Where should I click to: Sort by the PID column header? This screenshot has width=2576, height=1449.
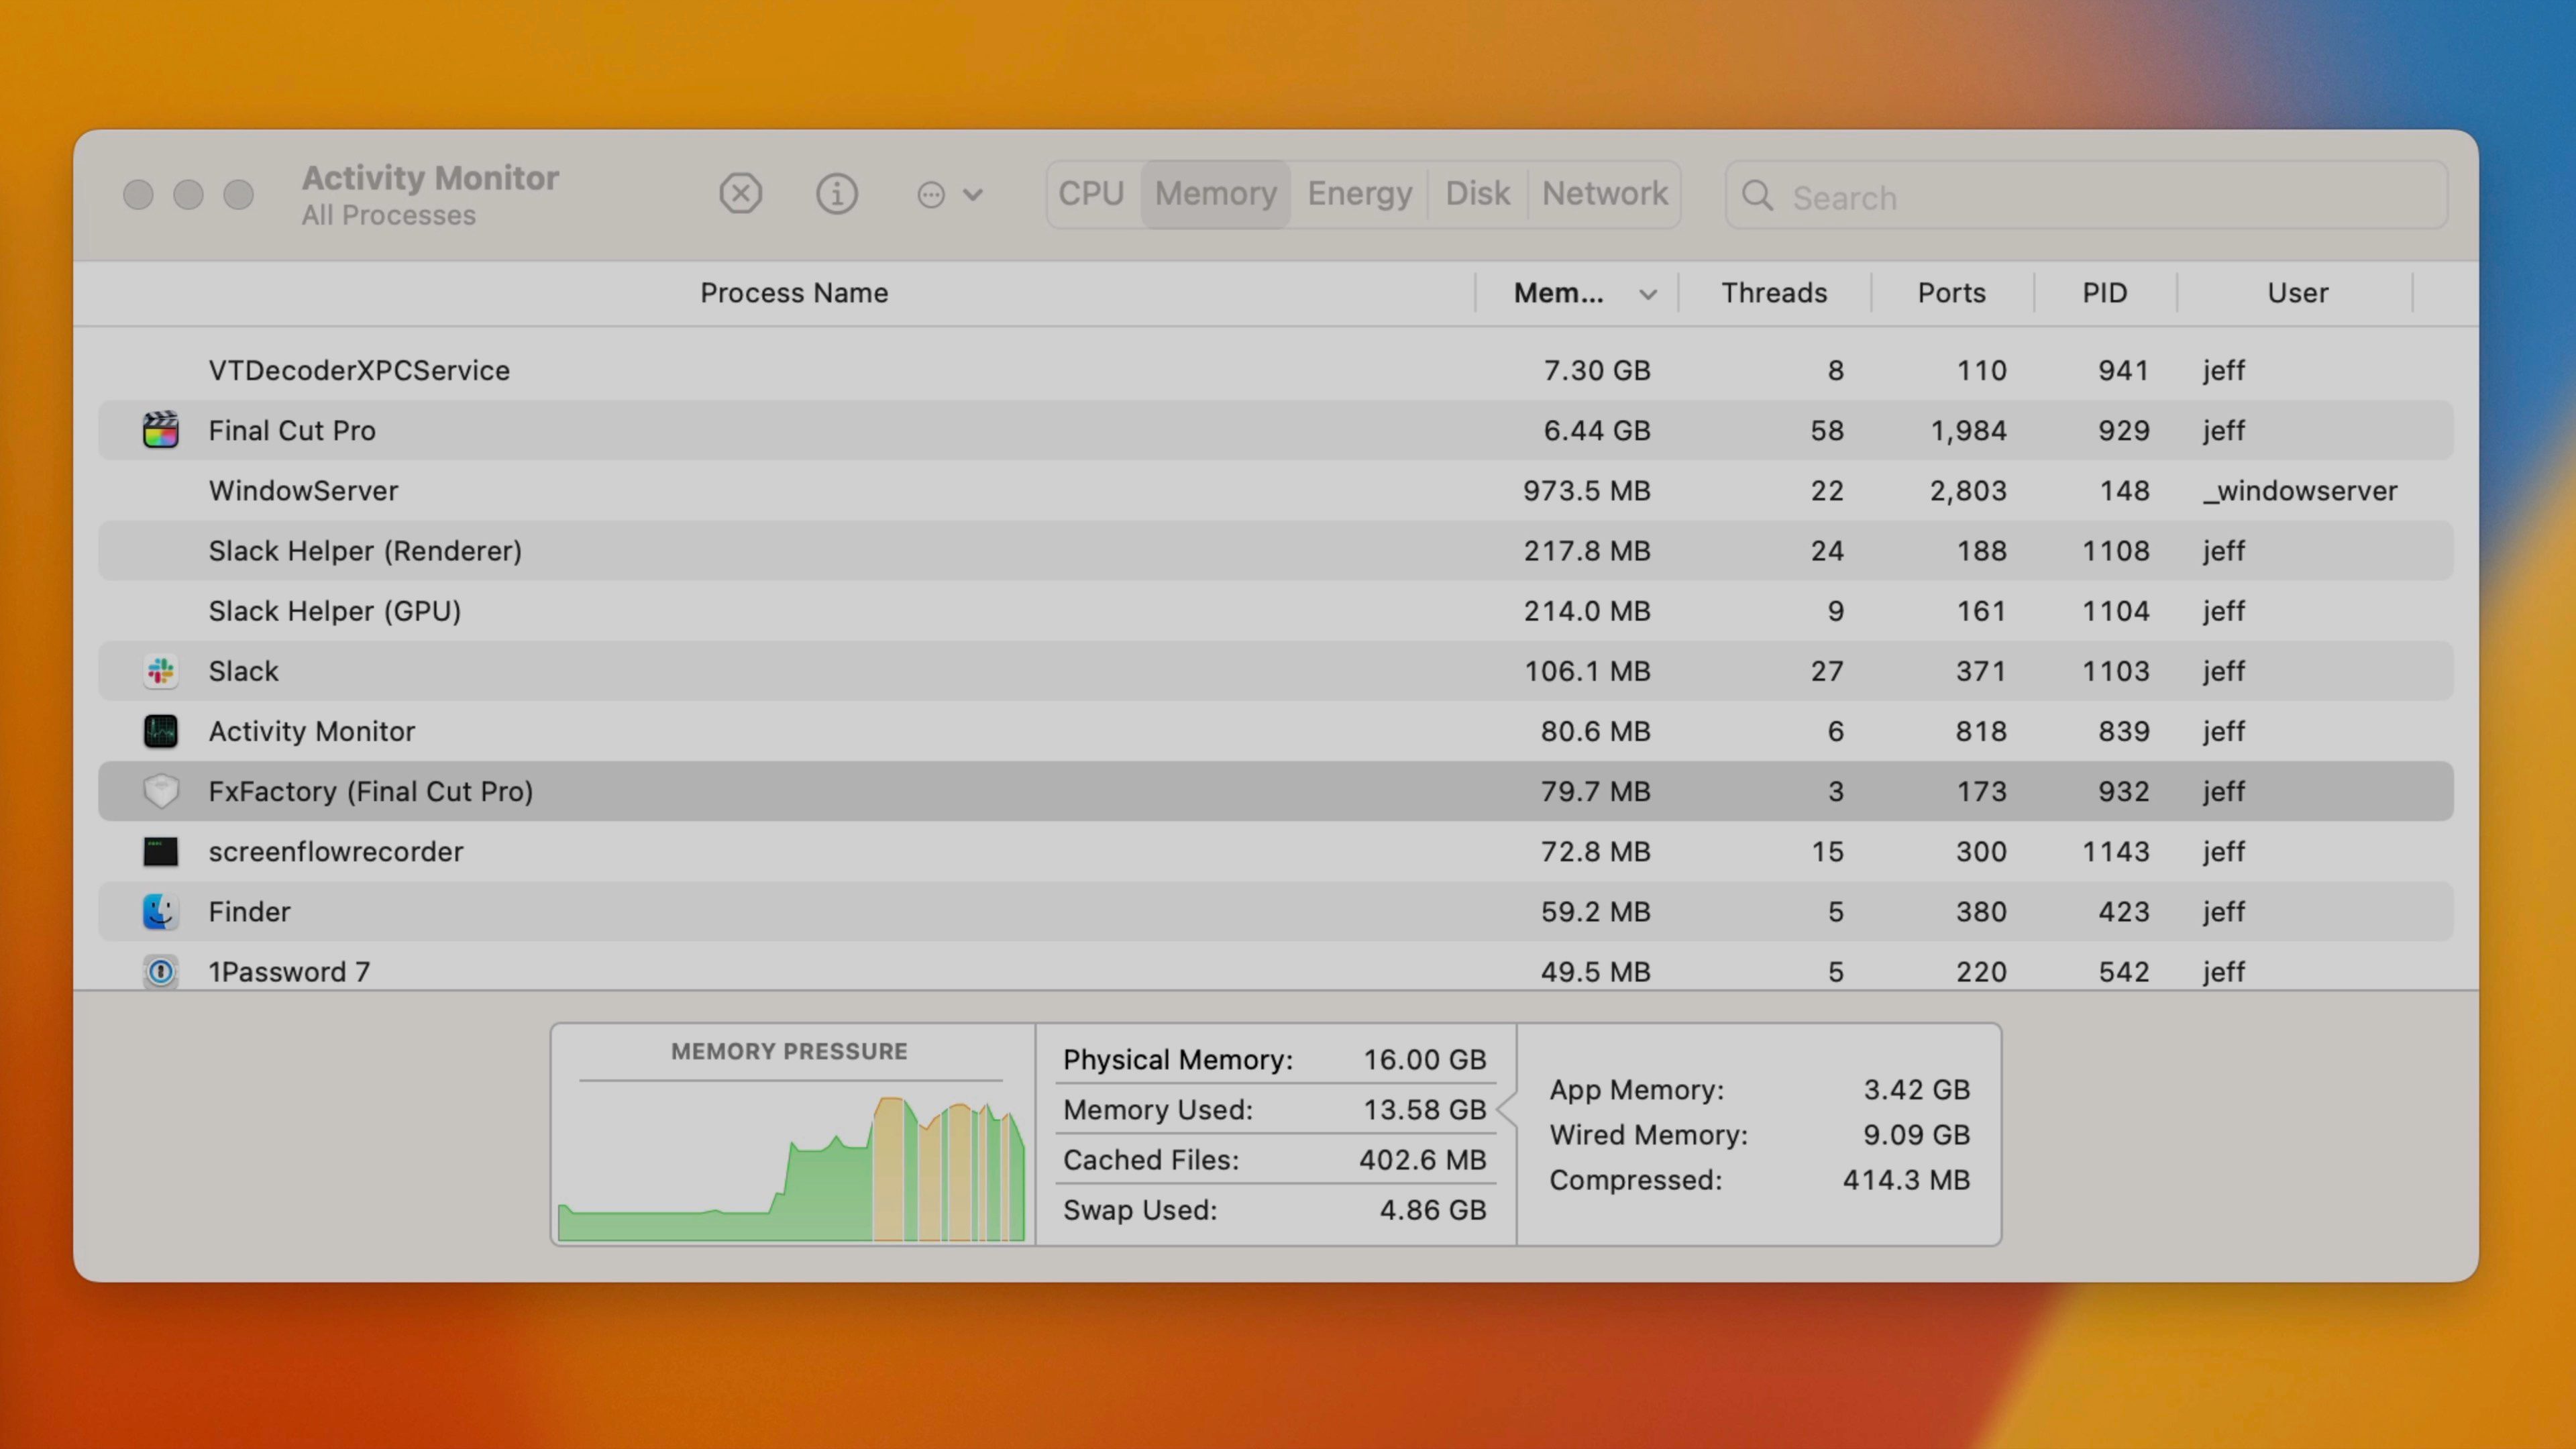coord(2104,293)
